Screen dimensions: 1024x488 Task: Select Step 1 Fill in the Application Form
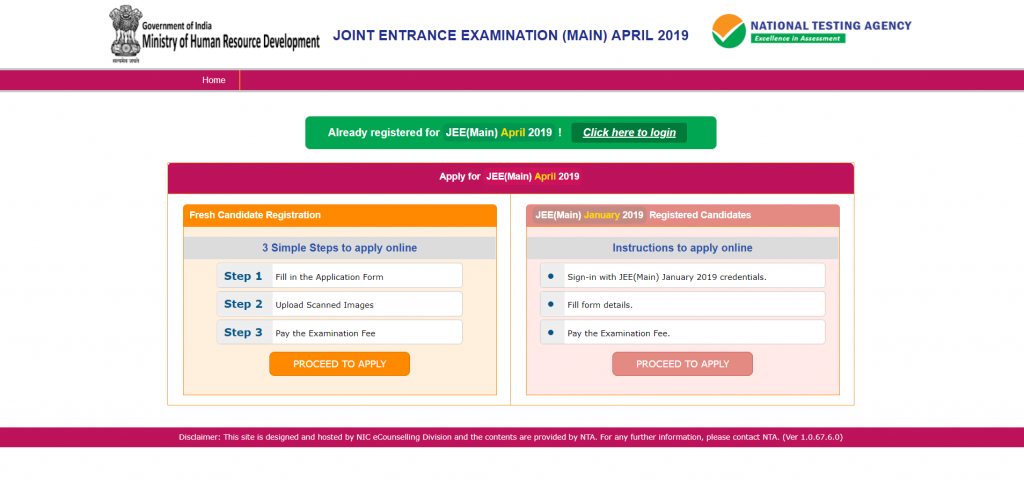340,276
